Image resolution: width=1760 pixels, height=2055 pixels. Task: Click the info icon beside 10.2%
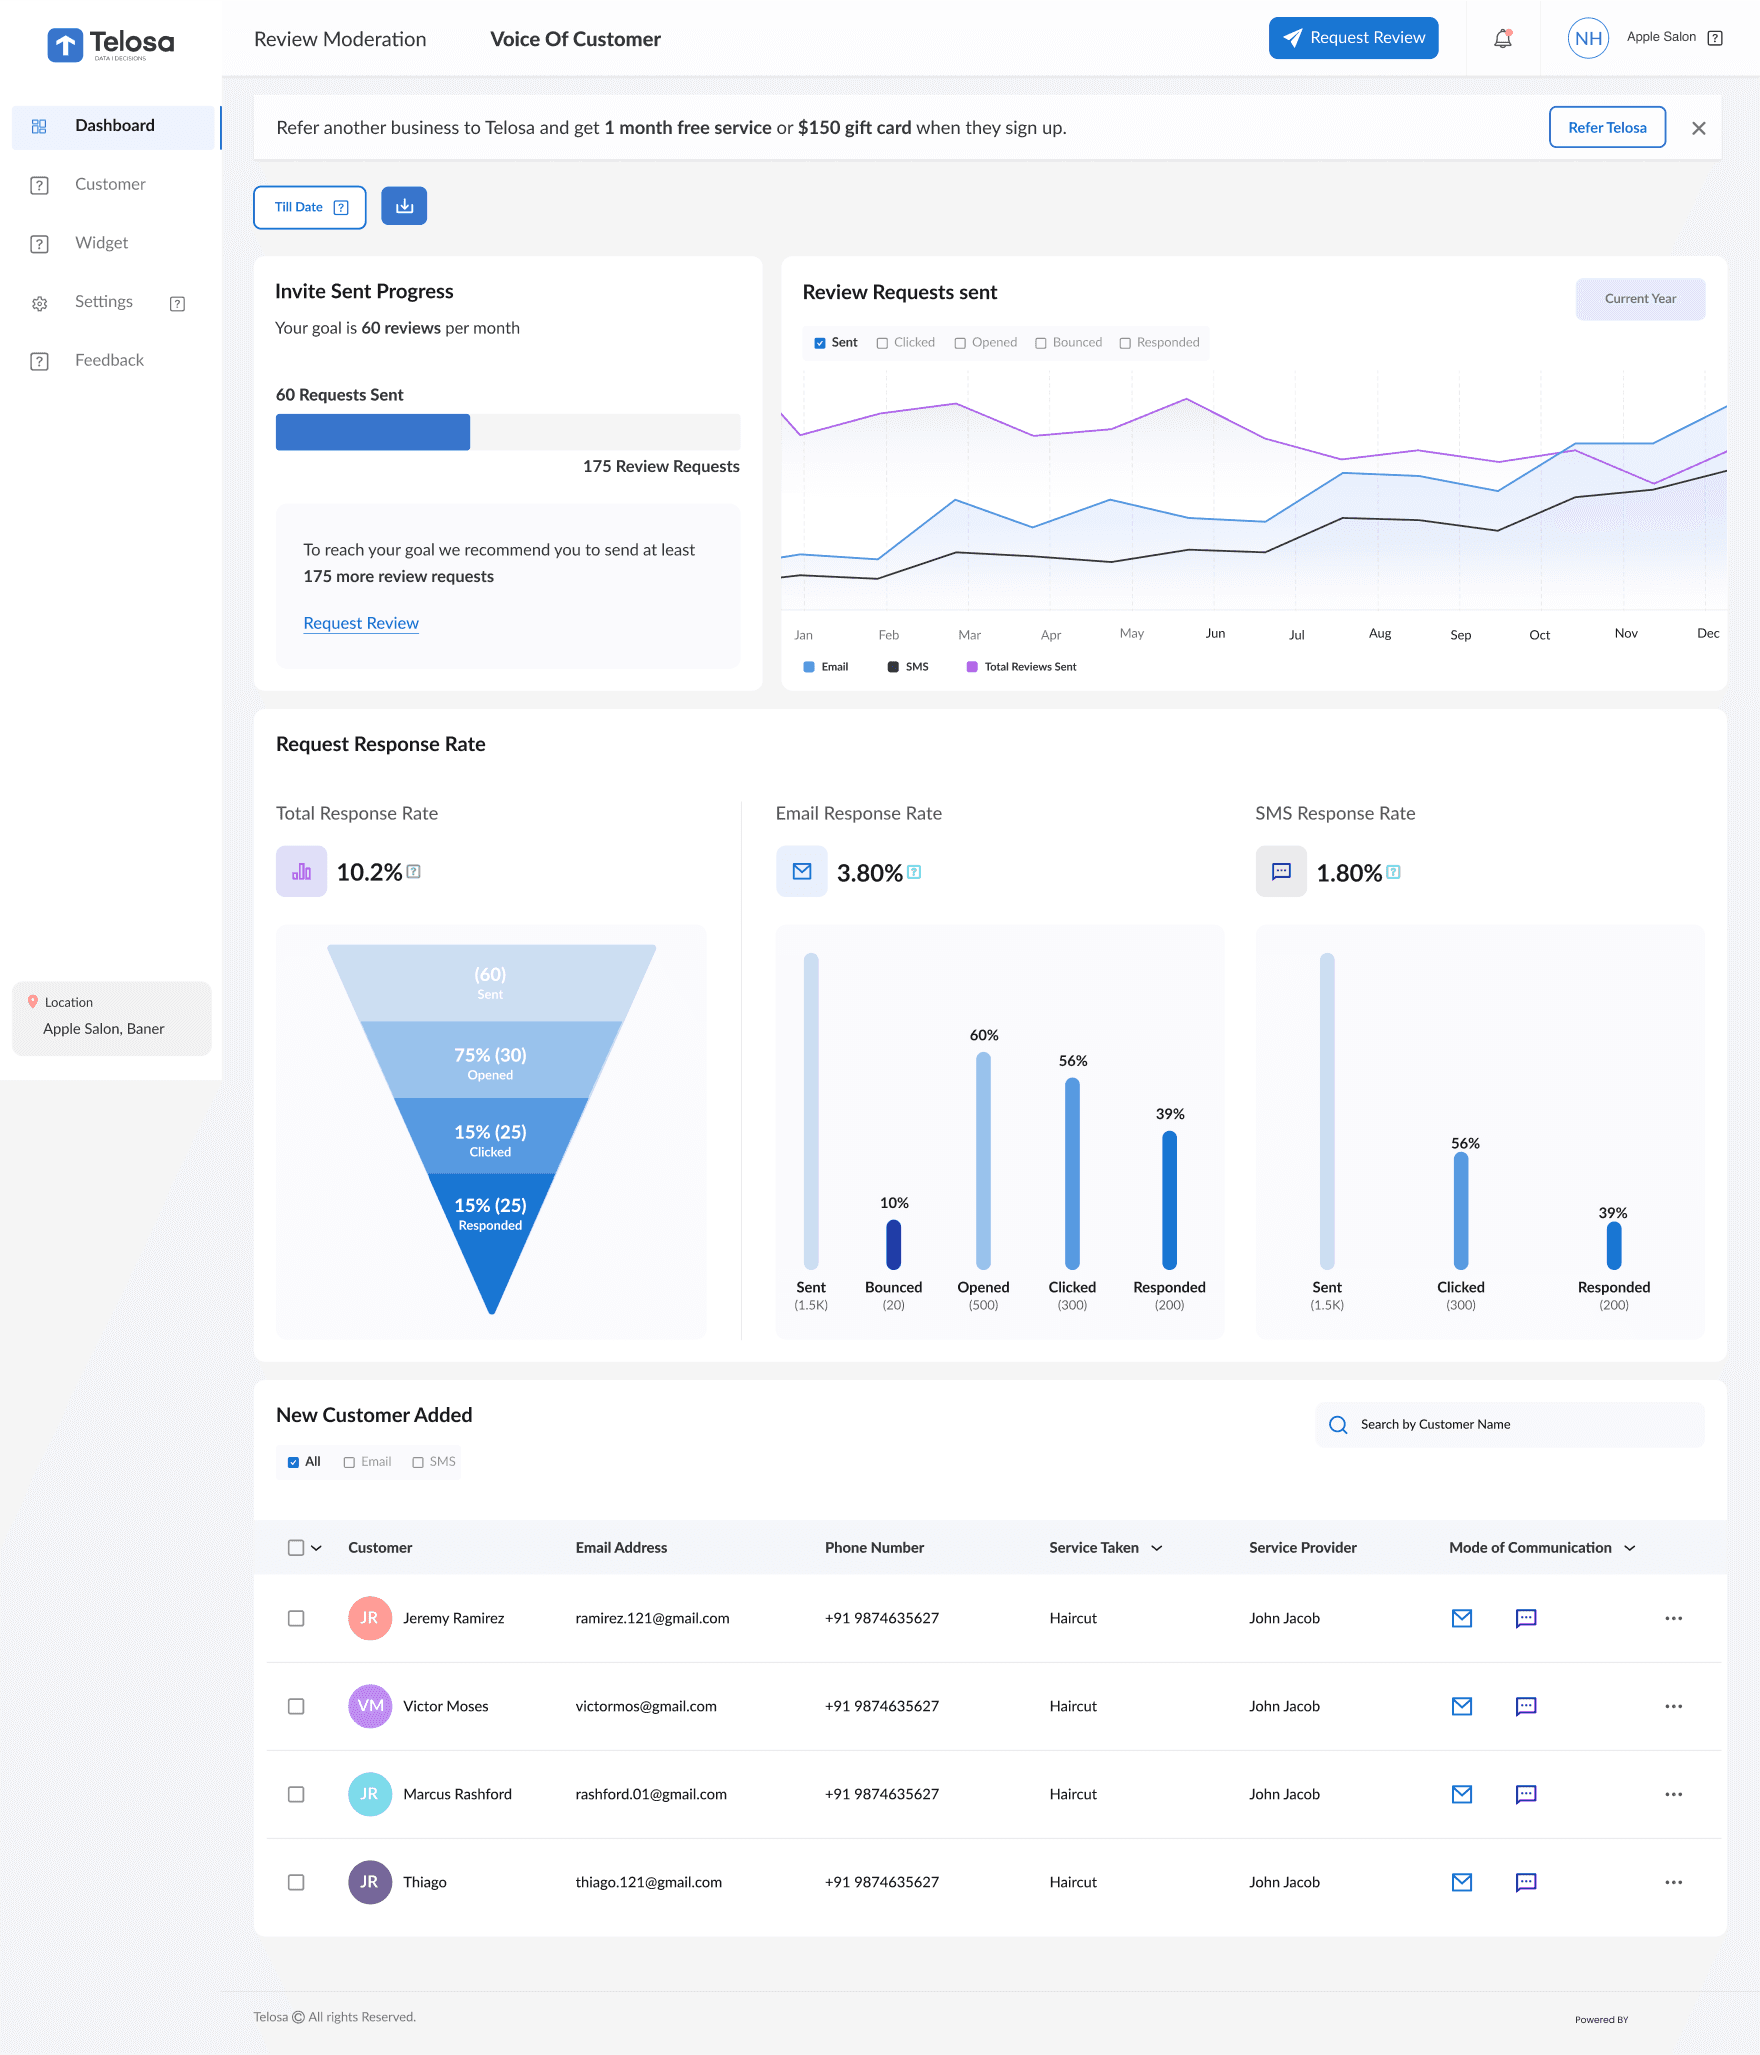414,872
